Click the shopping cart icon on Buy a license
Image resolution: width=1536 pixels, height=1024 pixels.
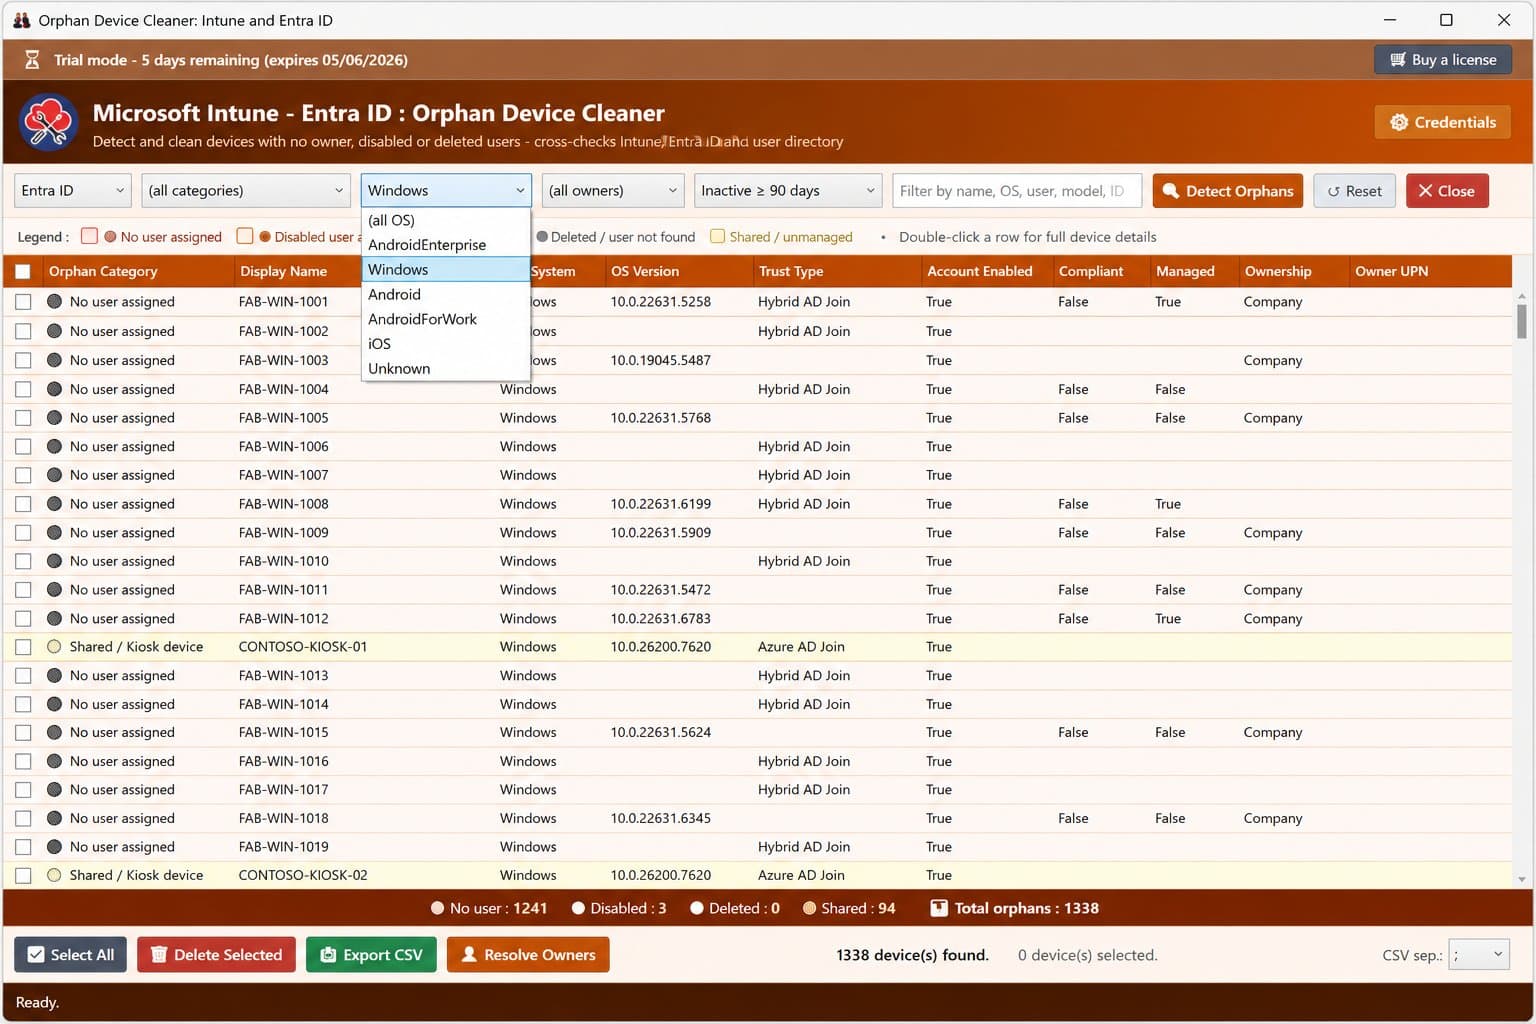tap(1397, 60)
